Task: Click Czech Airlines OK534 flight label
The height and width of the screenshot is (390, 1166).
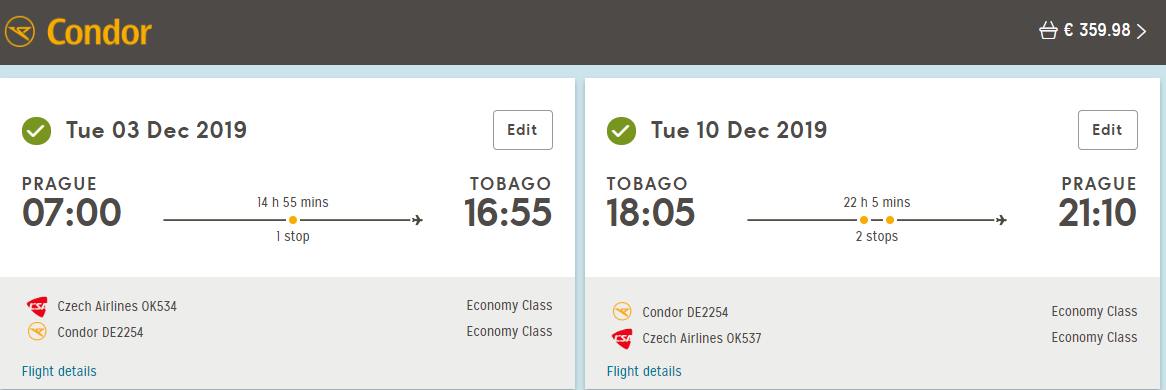Action: (117, 306)
